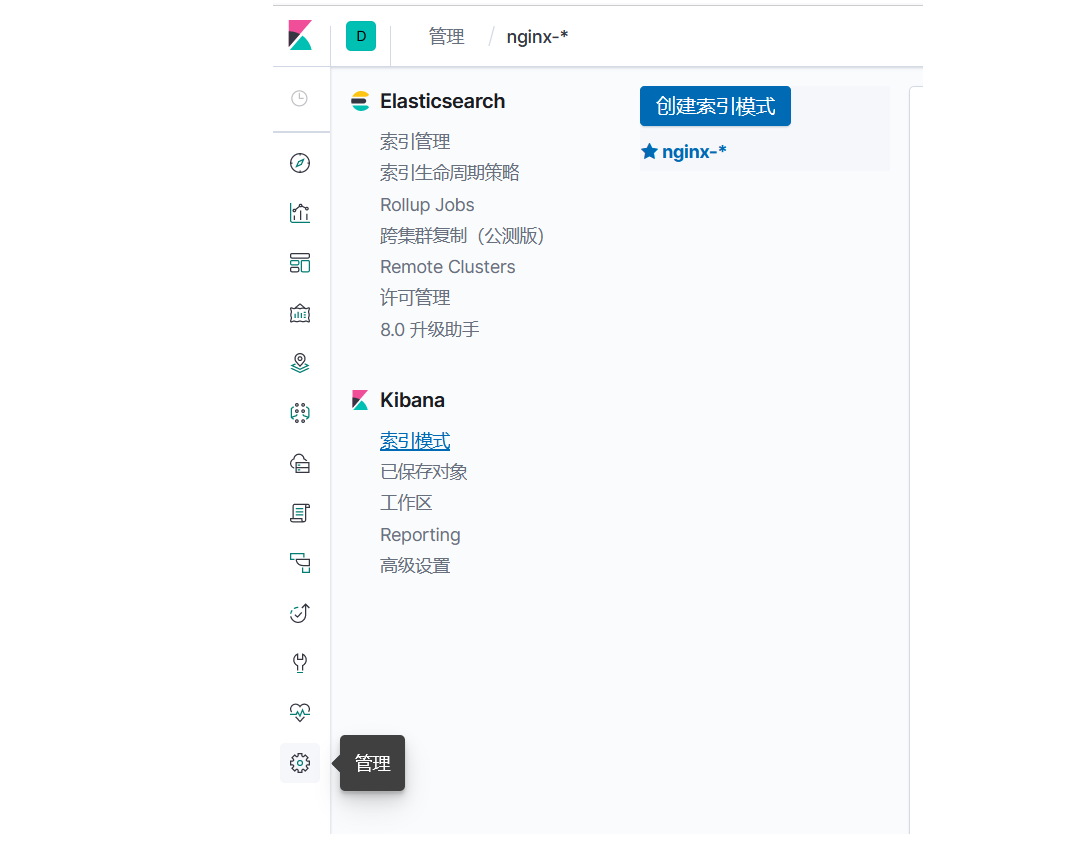
Task: Open Remote Clusters menu item
Action: click(448, 267)
